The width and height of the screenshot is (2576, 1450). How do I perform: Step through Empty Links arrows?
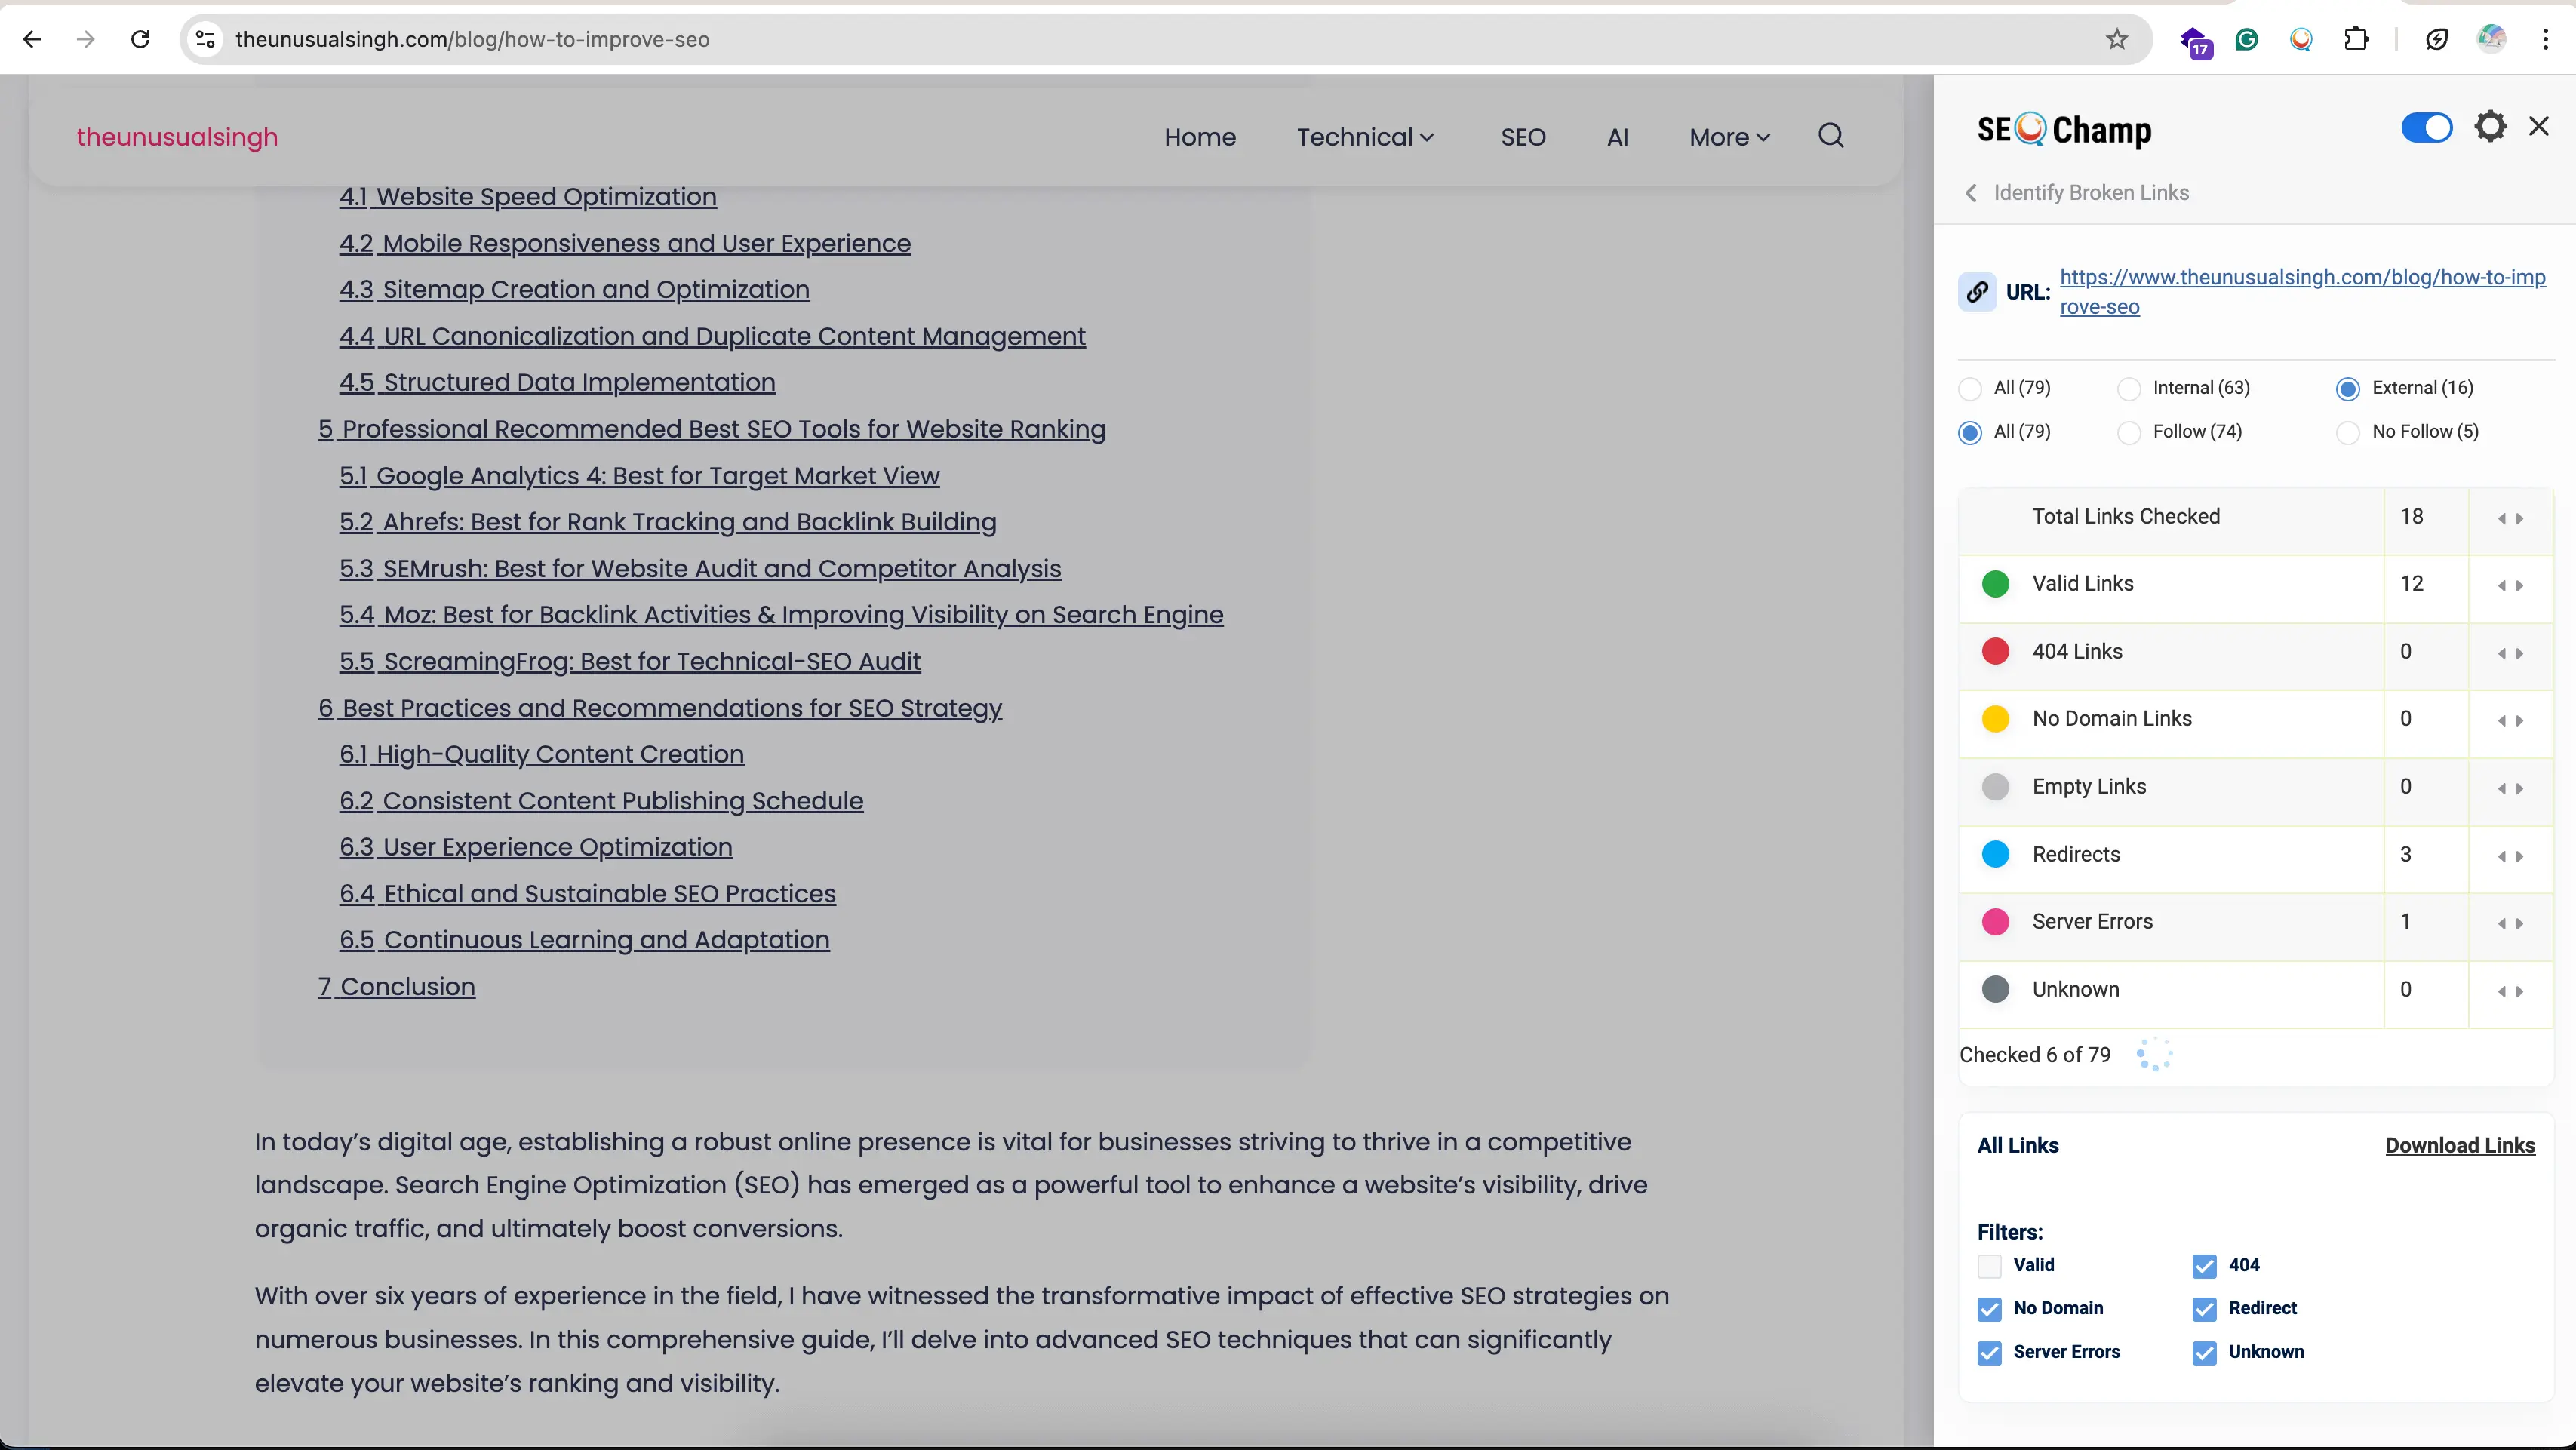pyautogui.click(x=2510, y=788)
